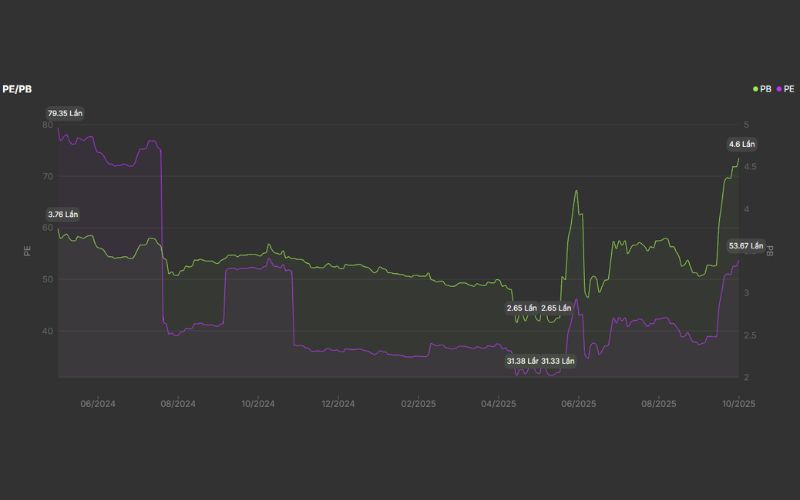Select the 31.38 Lần data label

(x=523, y=360)
